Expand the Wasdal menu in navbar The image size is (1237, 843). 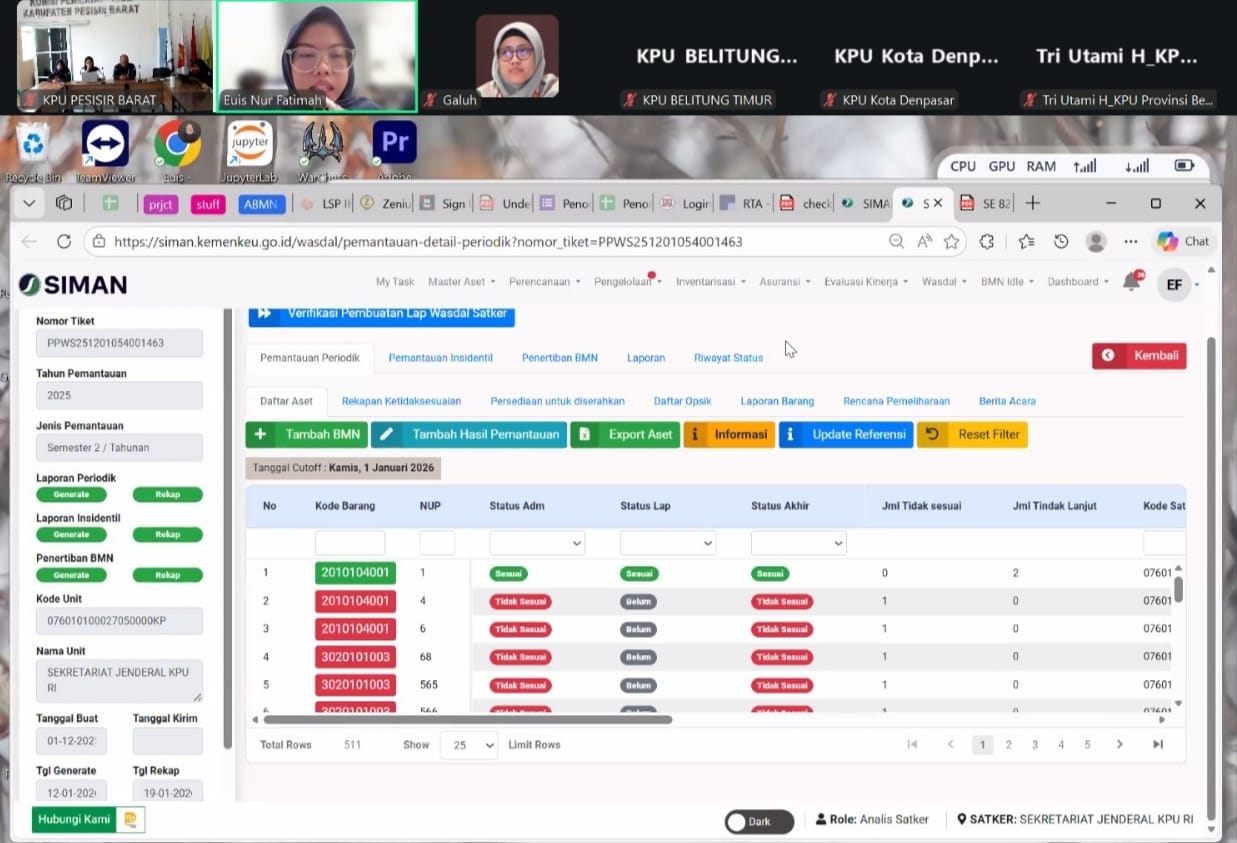click(943, 282)
